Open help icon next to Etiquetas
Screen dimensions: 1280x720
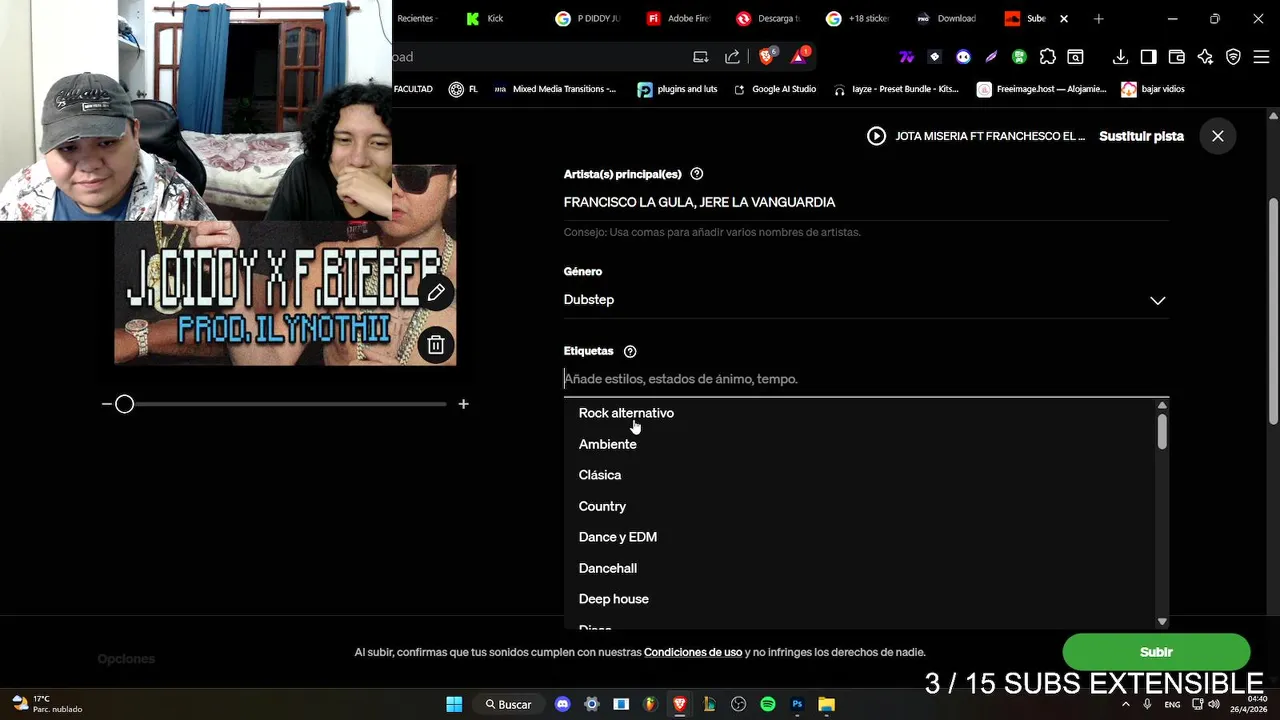(630, 351)
